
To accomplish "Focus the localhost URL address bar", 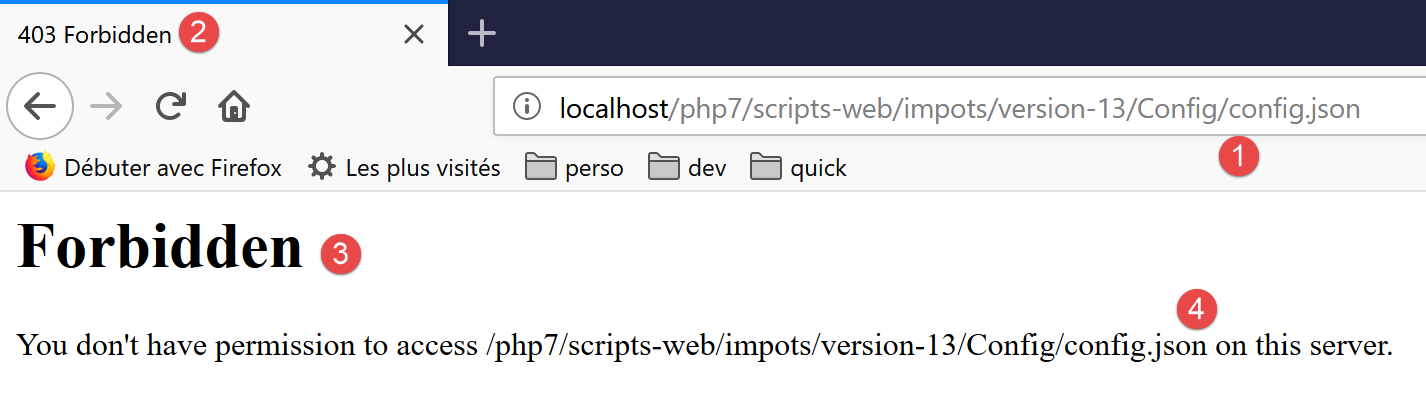I will pos(960,107).
